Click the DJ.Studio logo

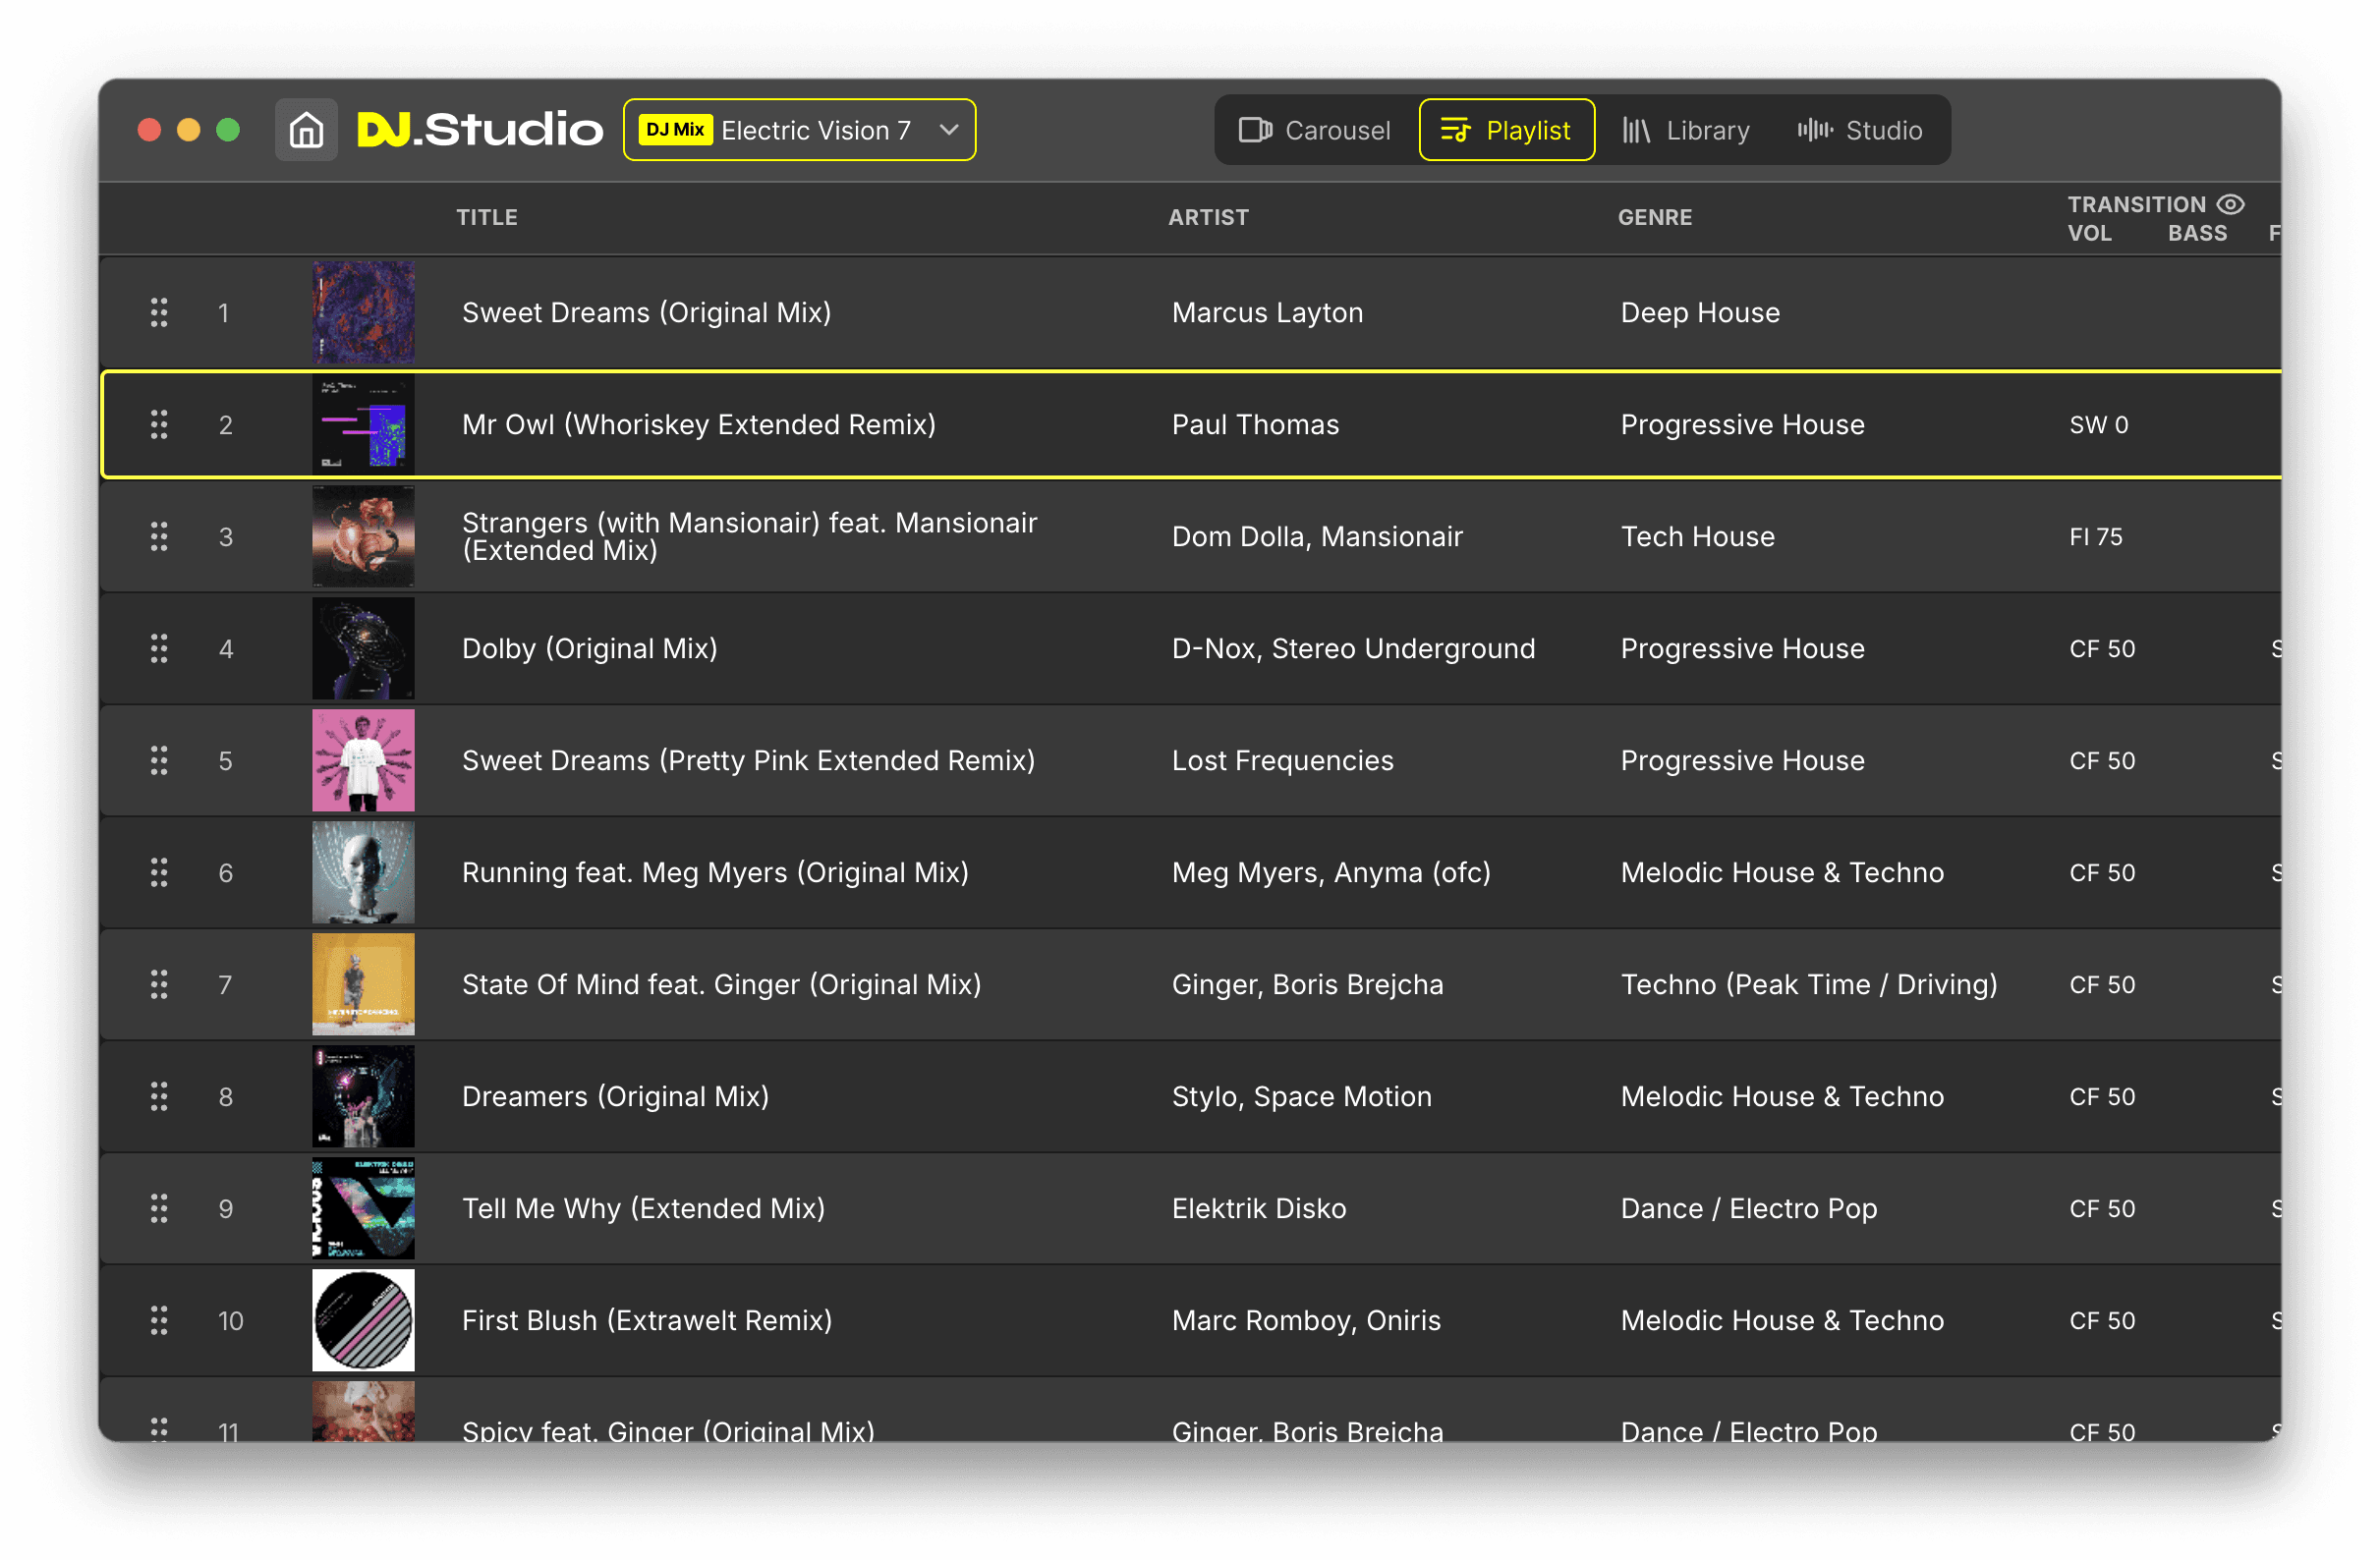coord(480,130)
